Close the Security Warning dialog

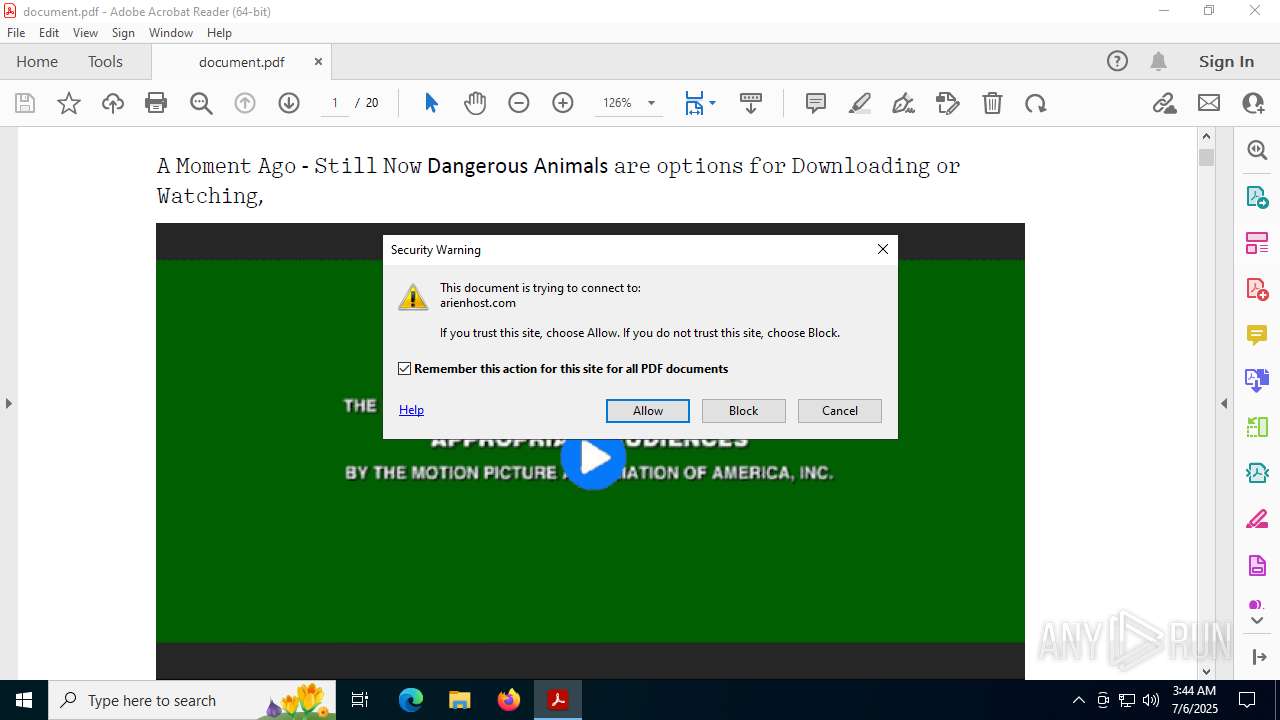(883, 249)
